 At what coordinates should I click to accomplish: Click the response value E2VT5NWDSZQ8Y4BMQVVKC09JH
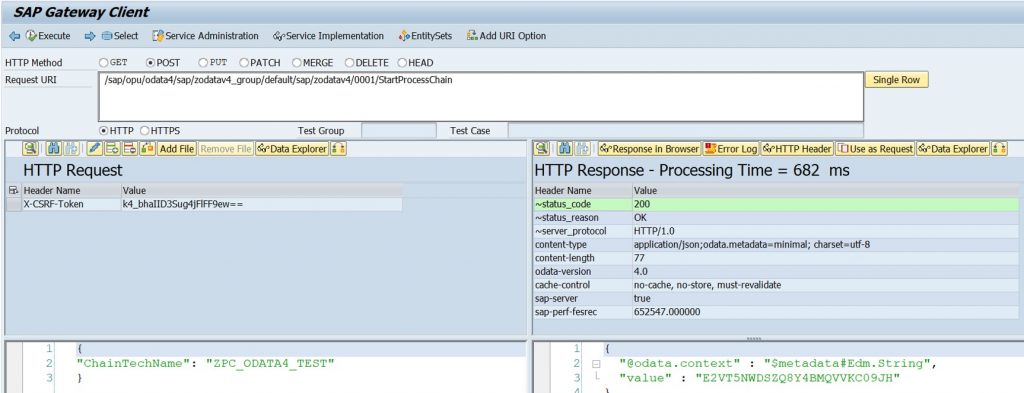798,378
